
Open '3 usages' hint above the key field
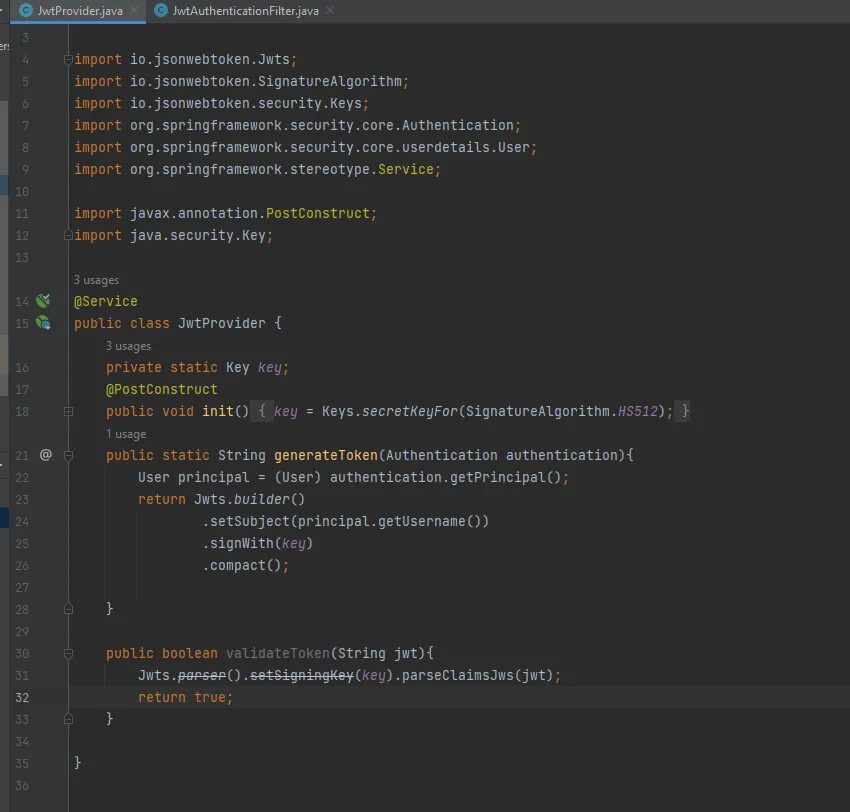click(x=128, y=346)
